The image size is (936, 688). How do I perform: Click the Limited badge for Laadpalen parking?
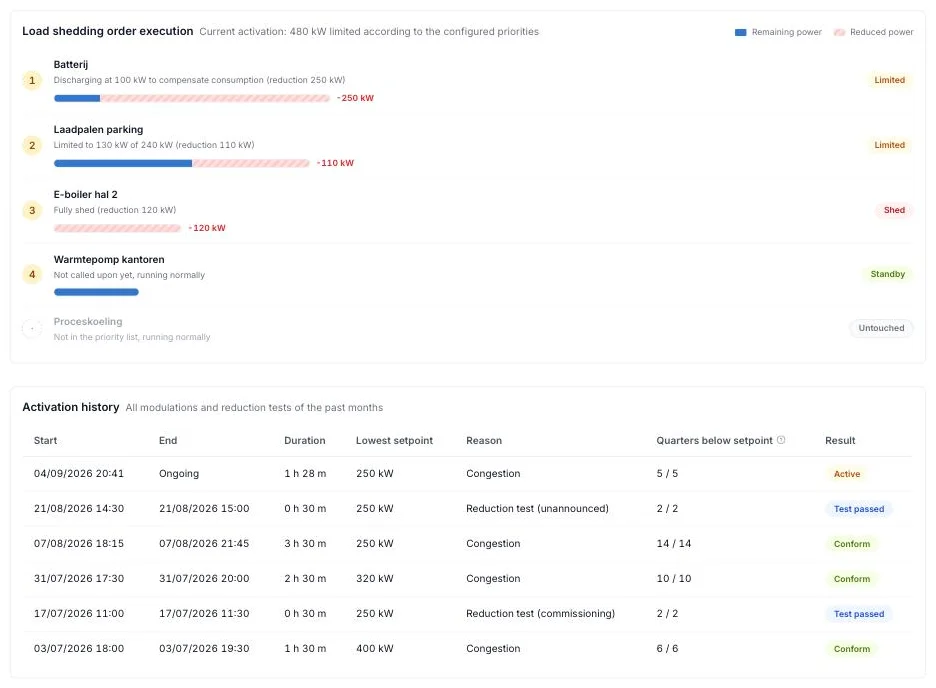[x=889, y=145]
